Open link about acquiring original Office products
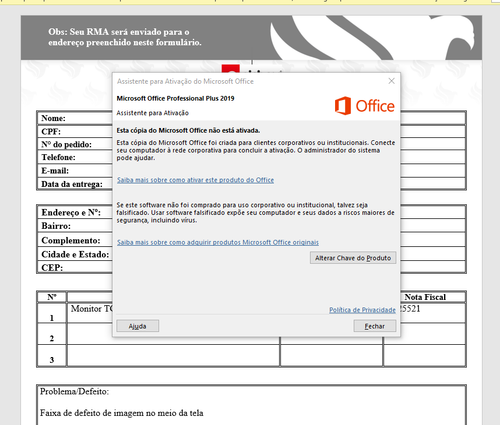The width and height of the screenshot is (500, 425). 218,242
